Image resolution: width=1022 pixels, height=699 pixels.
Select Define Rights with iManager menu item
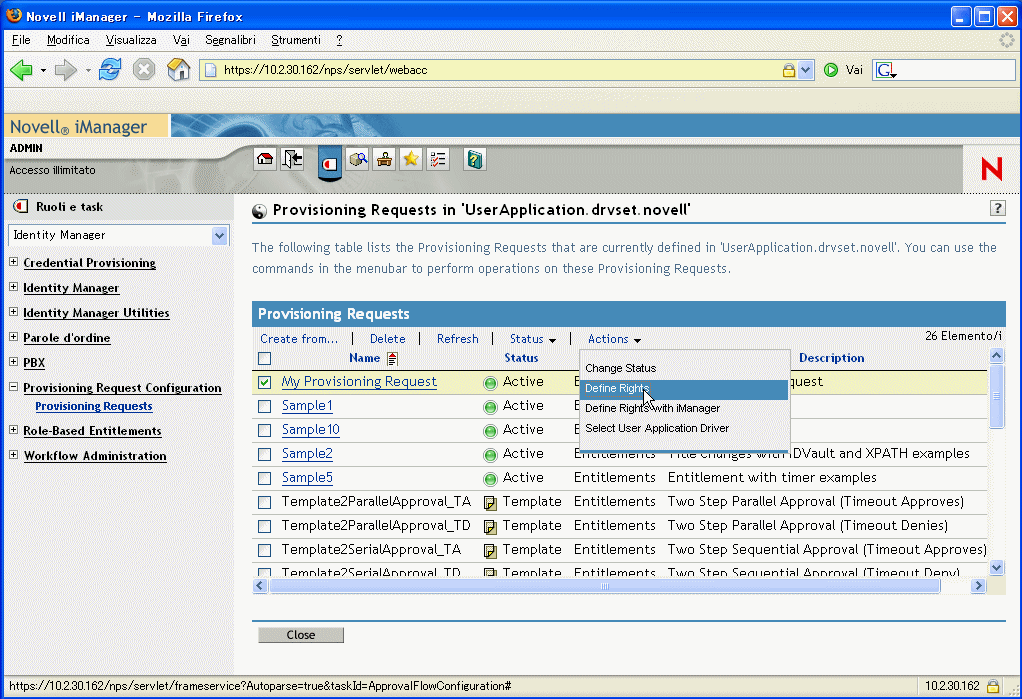click(652, 408)
